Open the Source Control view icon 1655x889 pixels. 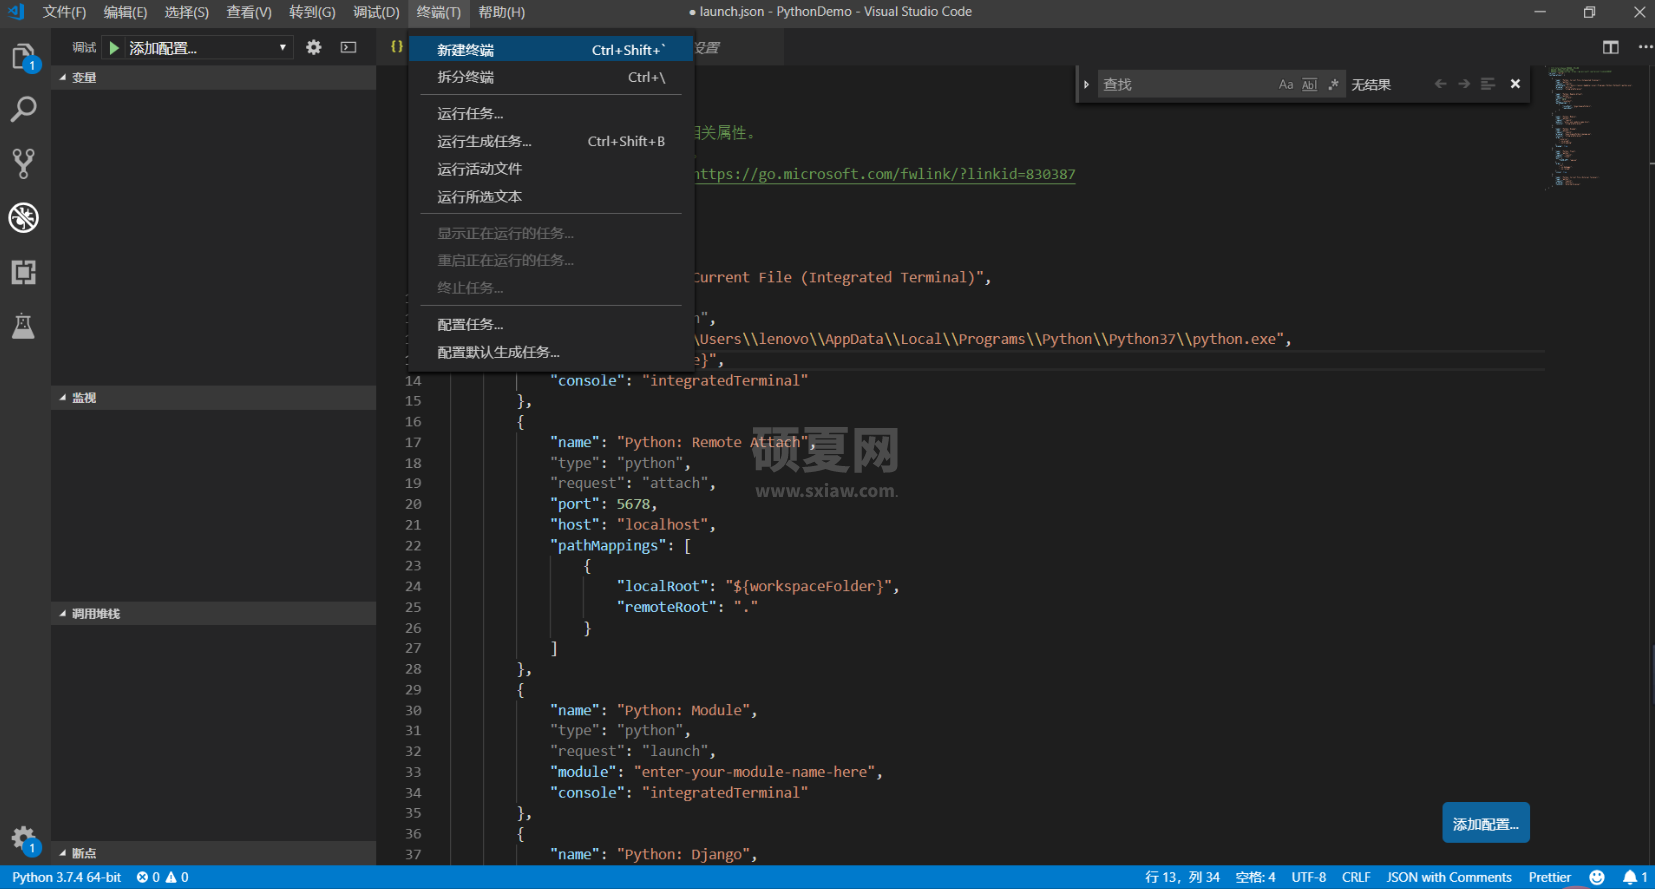(23, 163)
